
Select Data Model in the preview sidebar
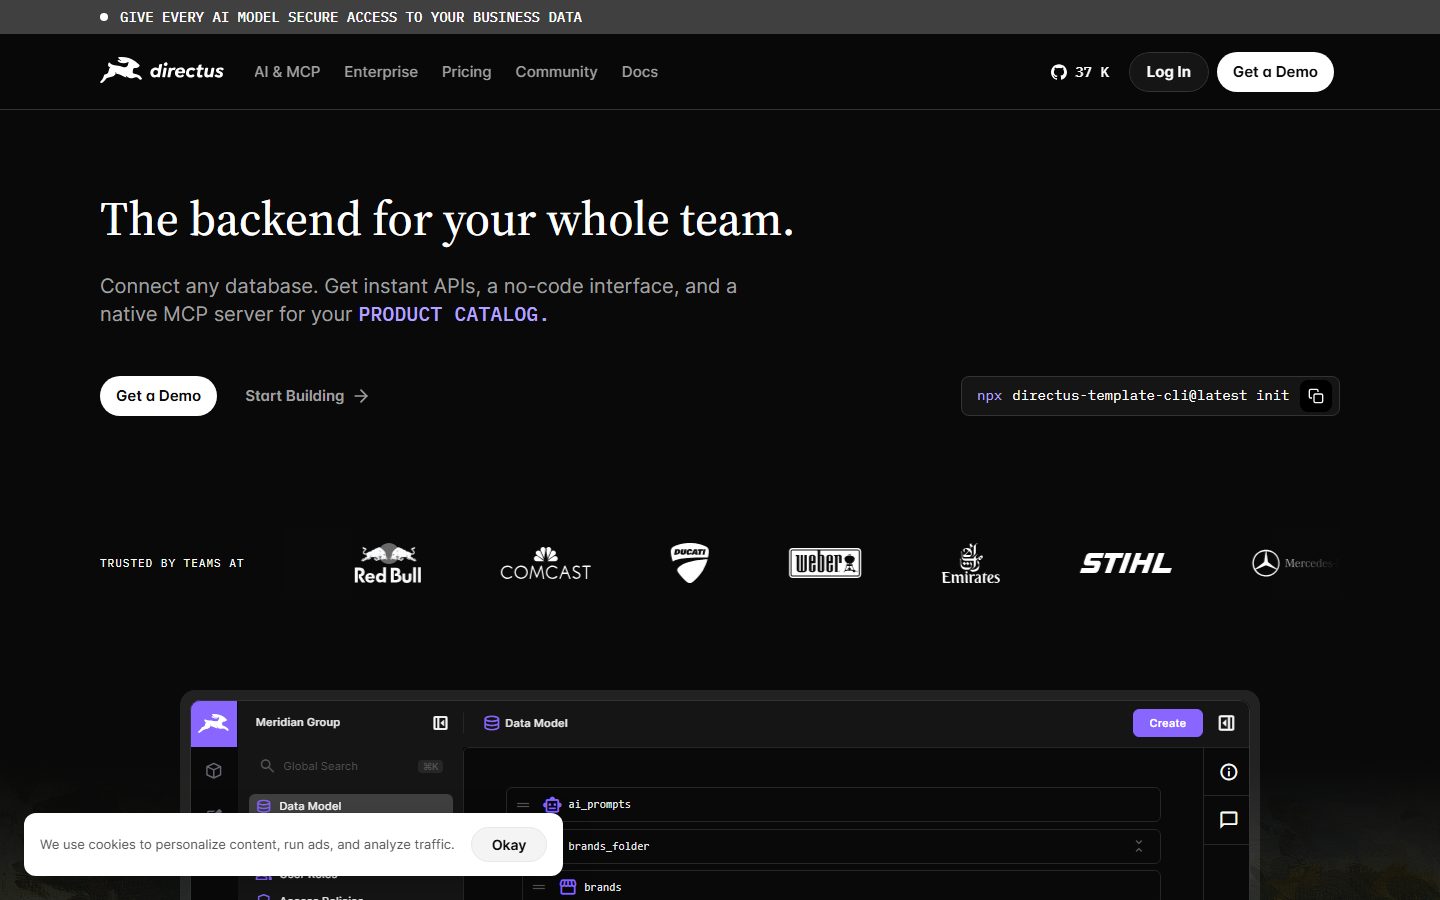tap(351, 806)
